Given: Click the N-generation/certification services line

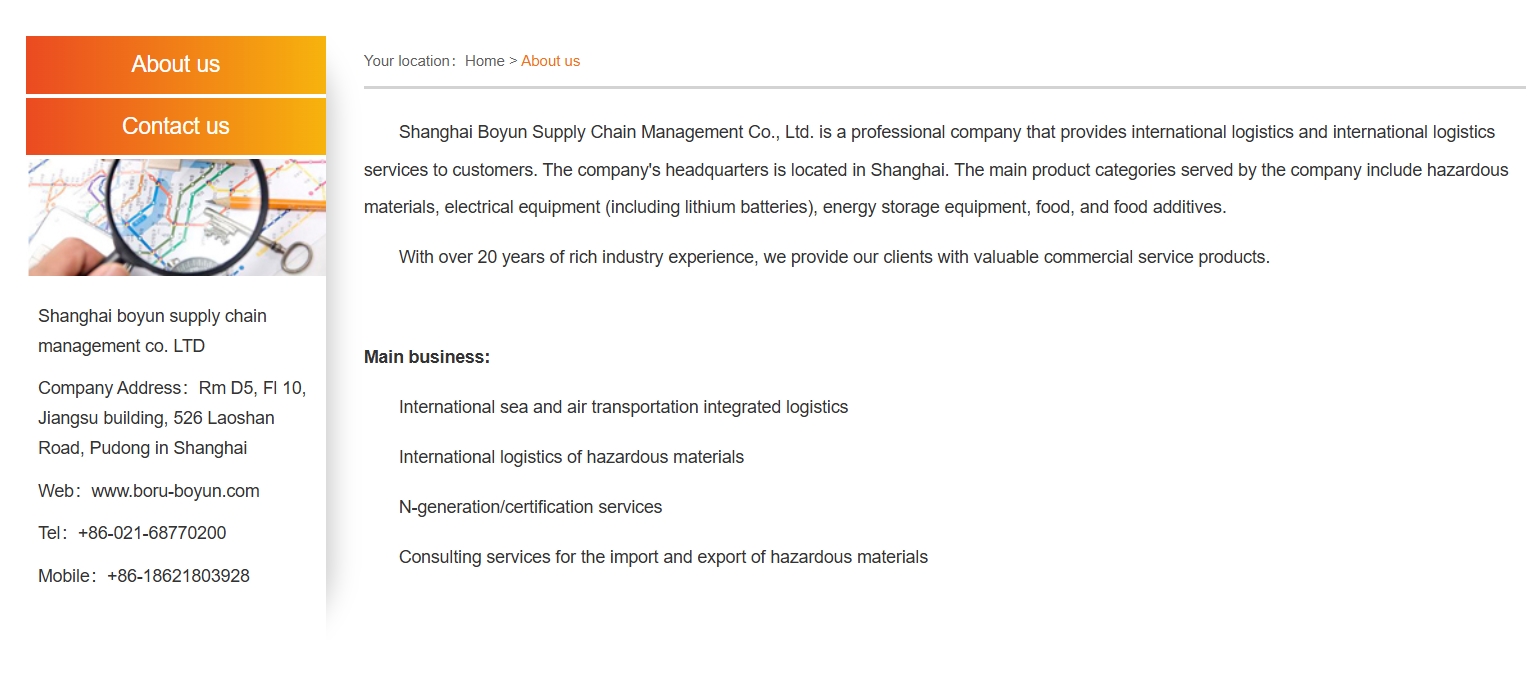Looking at the screenshot, I should point(530,507).
